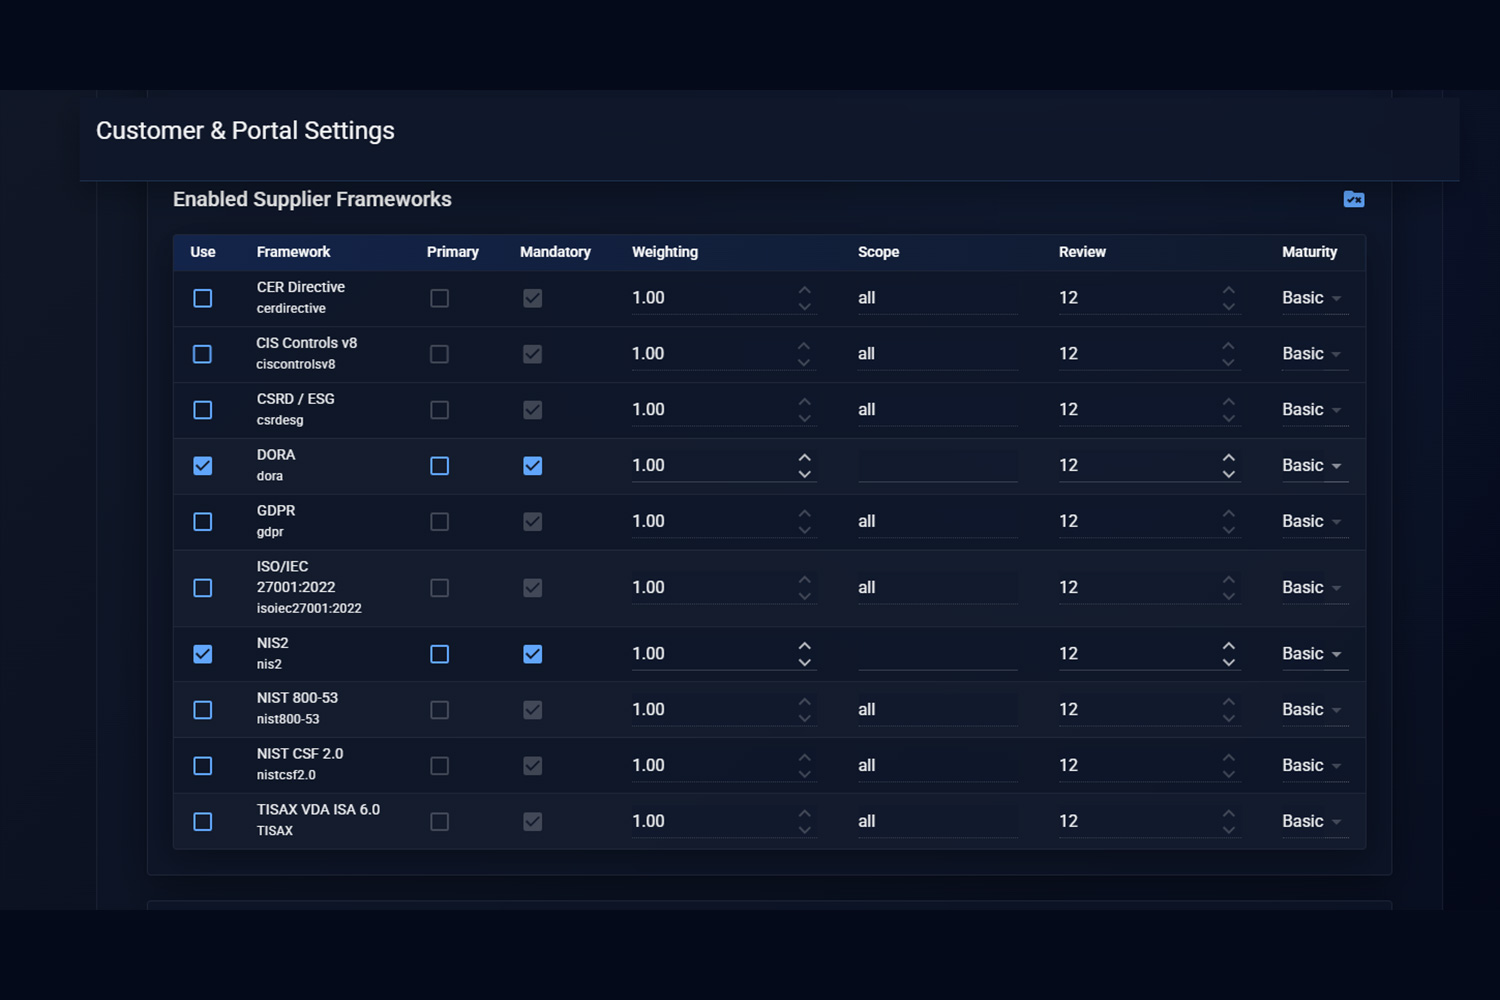Viewport: 1500px width, 1000px height.
Task: Click the Weighting column header
Action: click(x=665, y=252)
